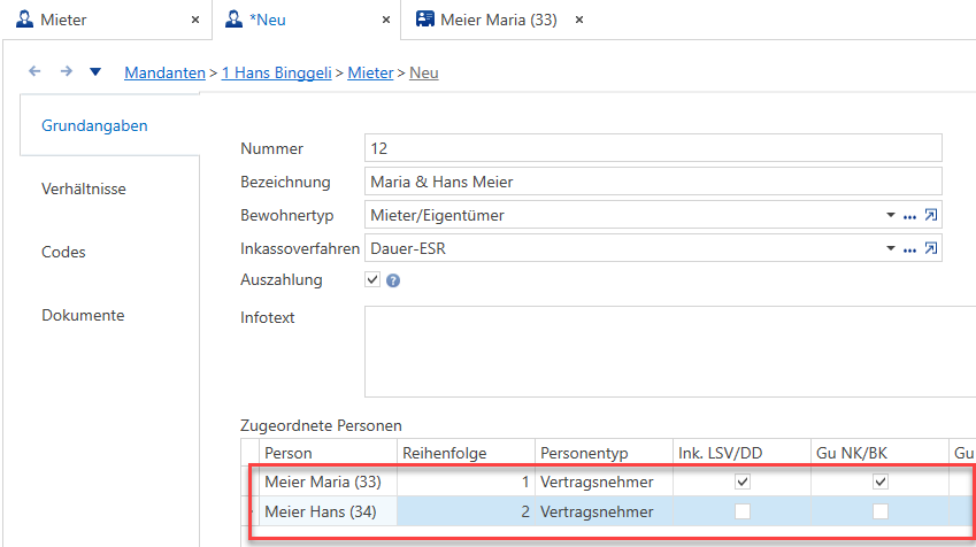Uncheck Gu NK/BK for Meier Maria
This screenshot has height=547, width=976.
point(880,481)
